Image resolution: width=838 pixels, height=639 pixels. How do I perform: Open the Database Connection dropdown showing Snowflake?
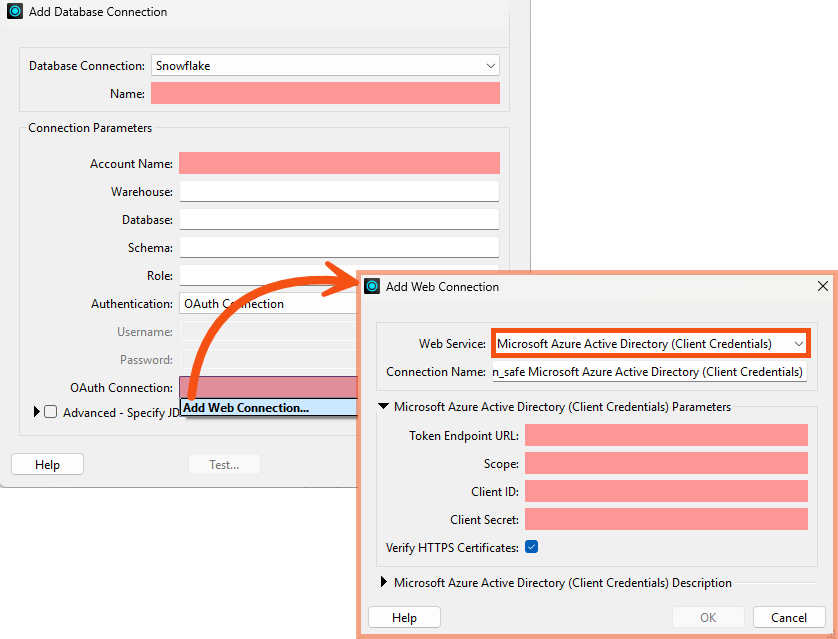pos(491,65)
